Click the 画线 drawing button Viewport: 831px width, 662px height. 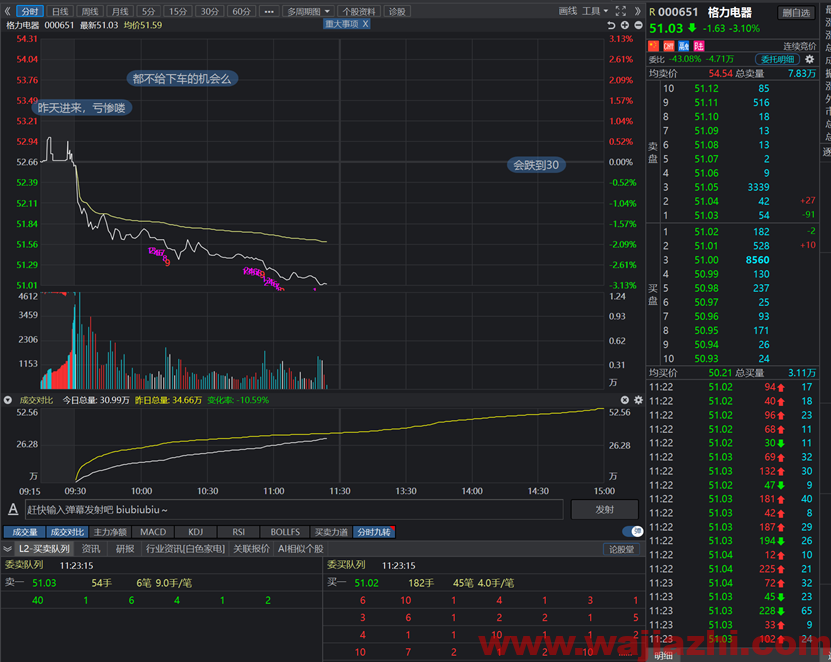click(568, 11)
